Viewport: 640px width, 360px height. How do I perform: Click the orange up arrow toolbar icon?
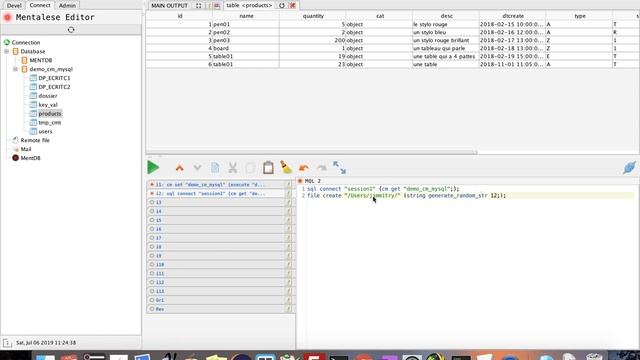tap(180, 168)
